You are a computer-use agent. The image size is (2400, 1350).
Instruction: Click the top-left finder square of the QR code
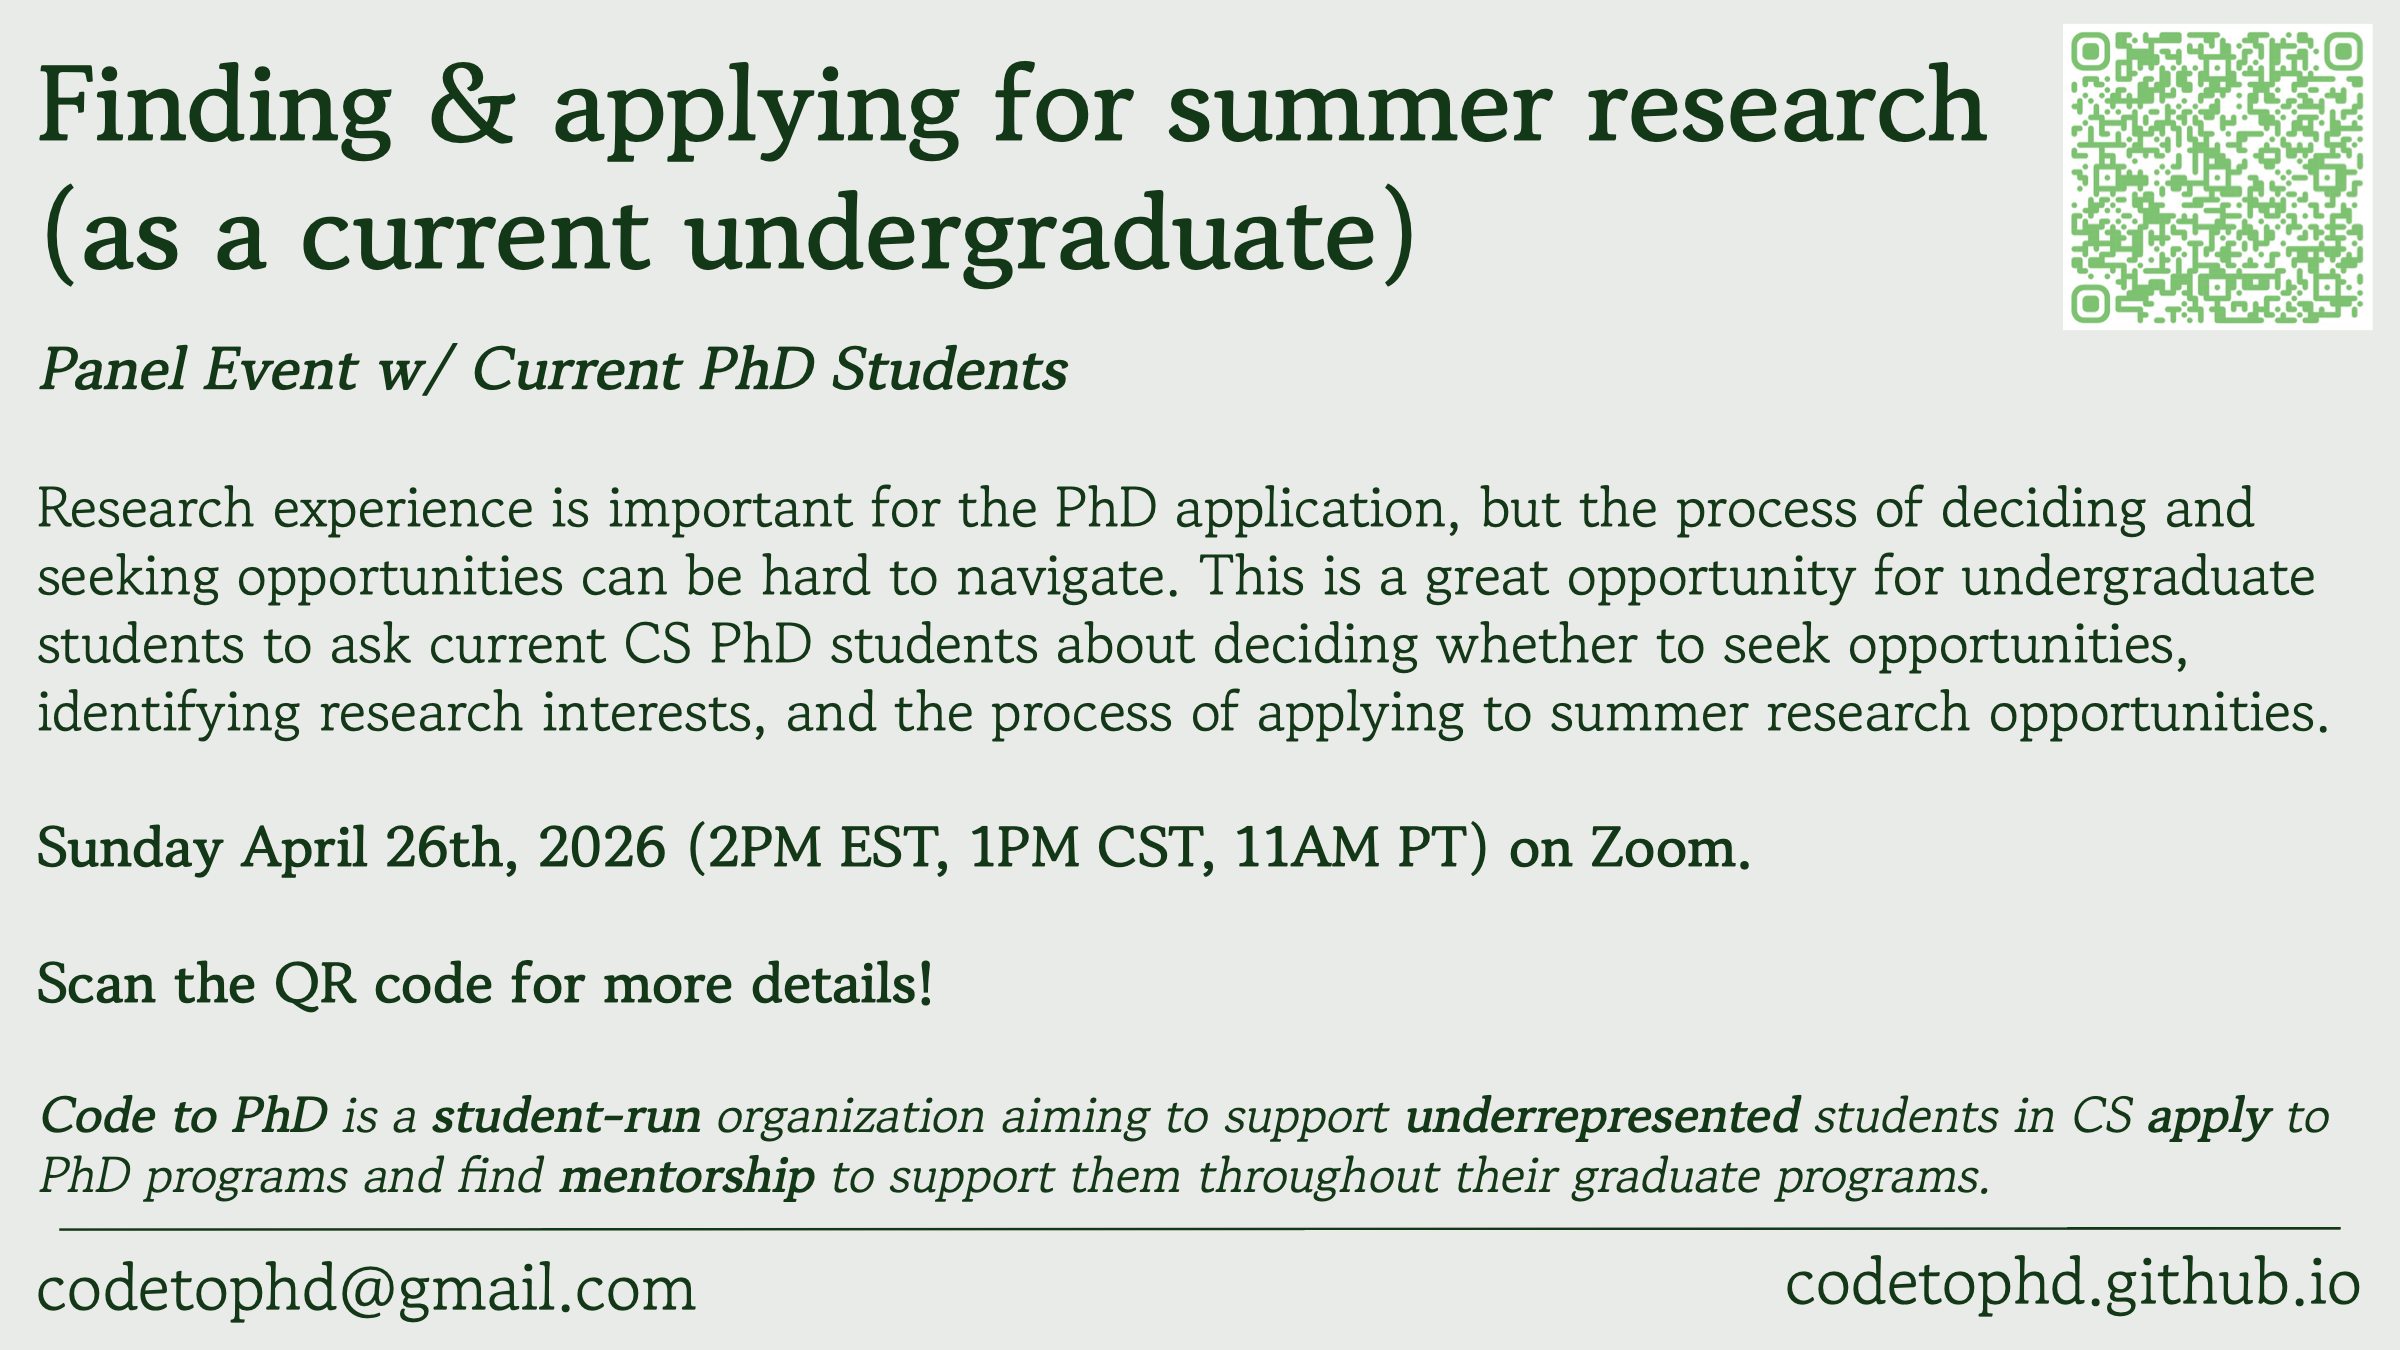(x=2091, y=52)
